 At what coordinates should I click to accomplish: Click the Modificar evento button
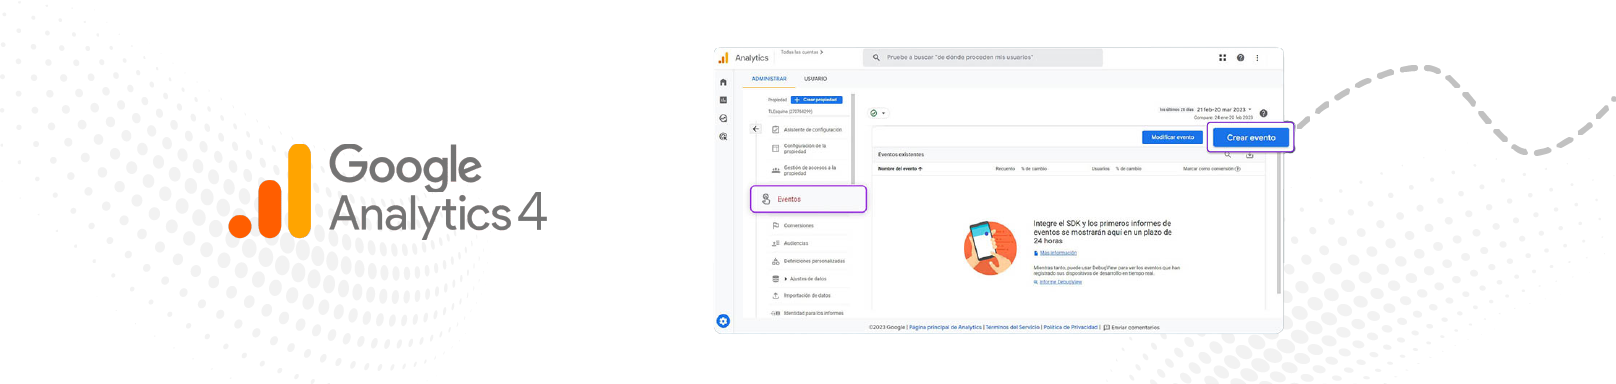(1172, 137)
